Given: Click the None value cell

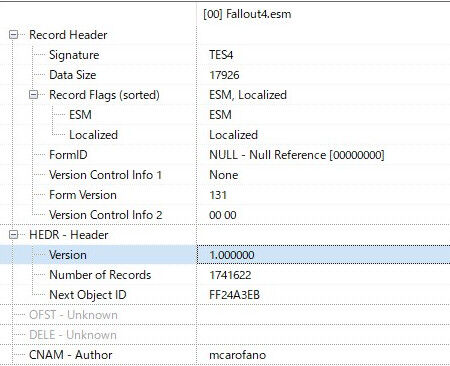Looking at the screenshot, I should [224, 175].
